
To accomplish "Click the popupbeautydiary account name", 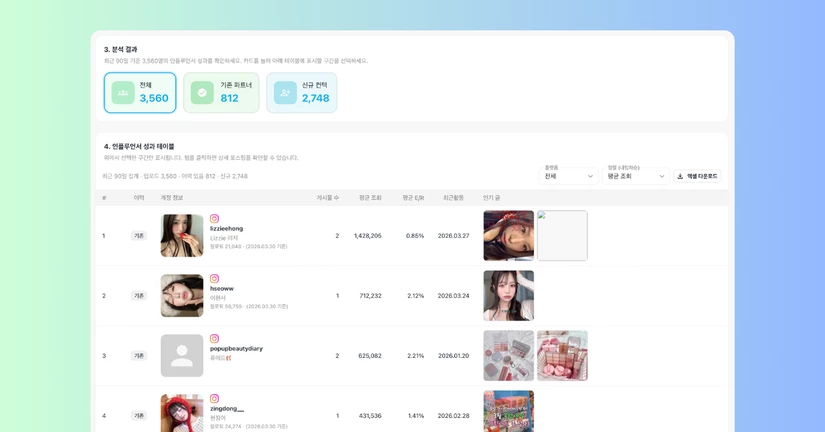I will [236, 348].
